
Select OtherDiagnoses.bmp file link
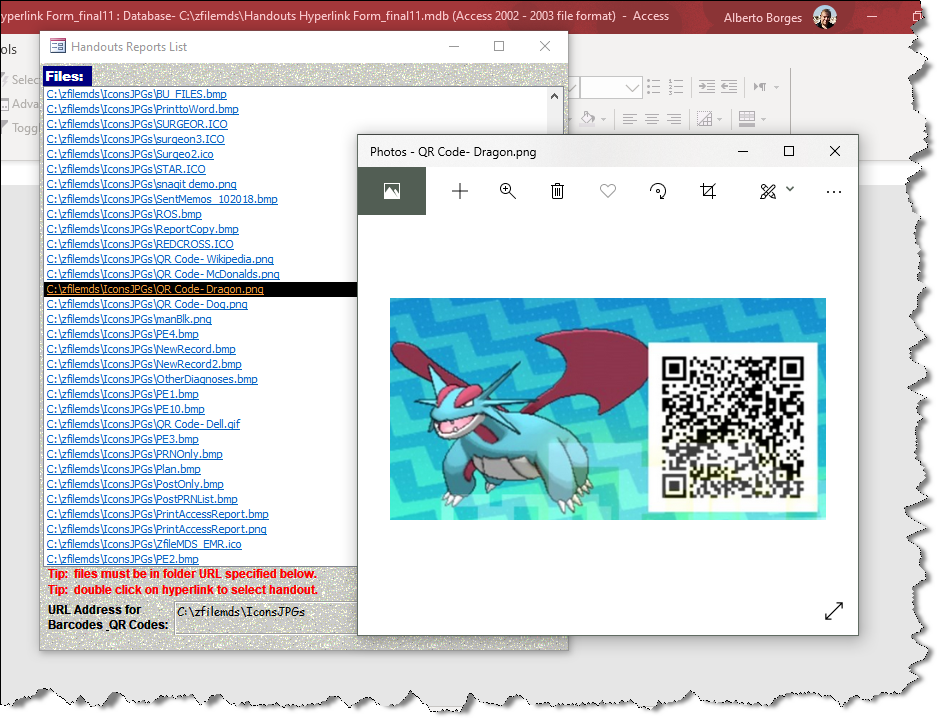click(152, 379)
